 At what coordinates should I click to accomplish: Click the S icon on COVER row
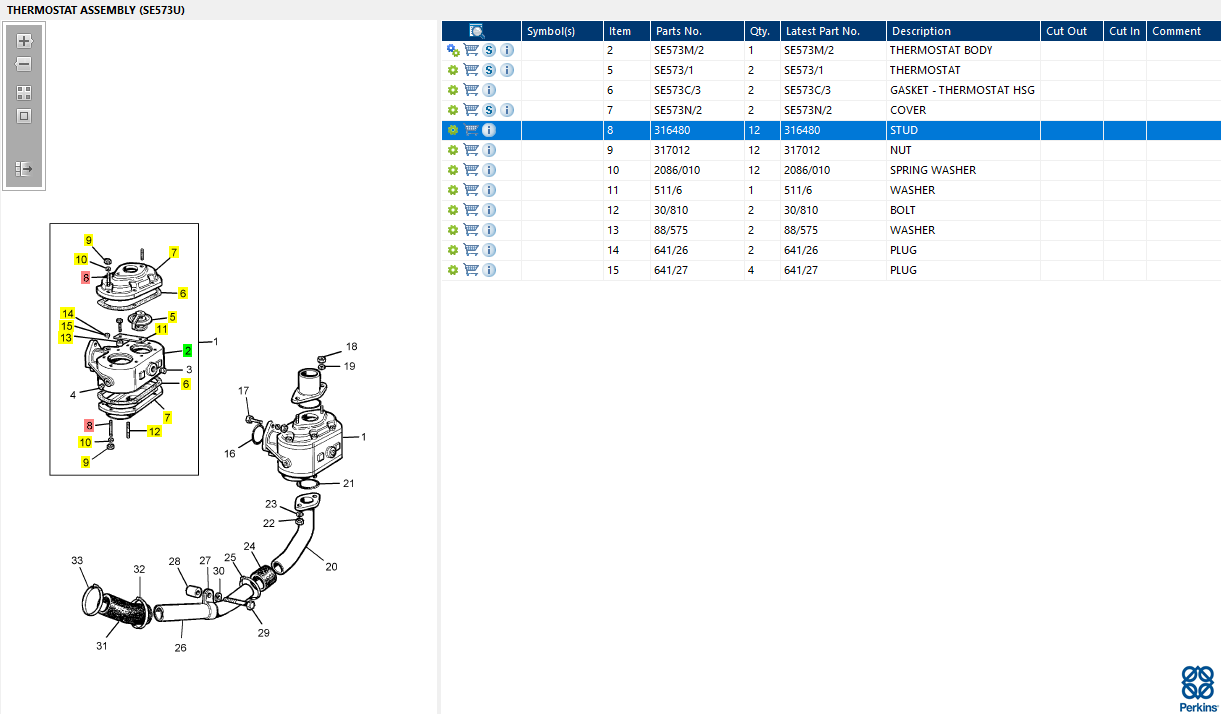489,110
